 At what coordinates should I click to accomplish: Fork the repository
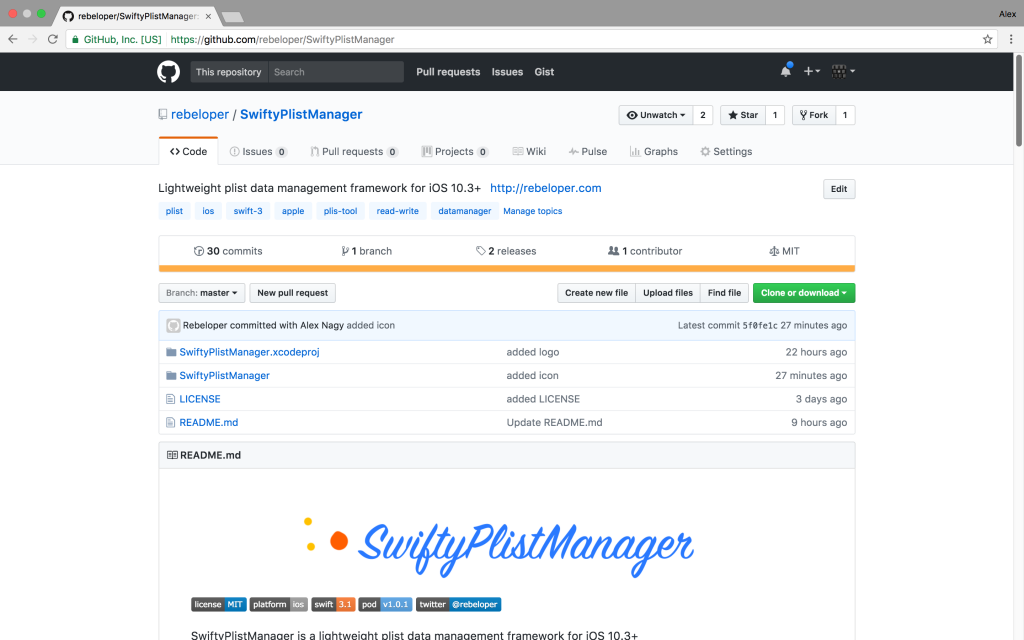point(814,115)
